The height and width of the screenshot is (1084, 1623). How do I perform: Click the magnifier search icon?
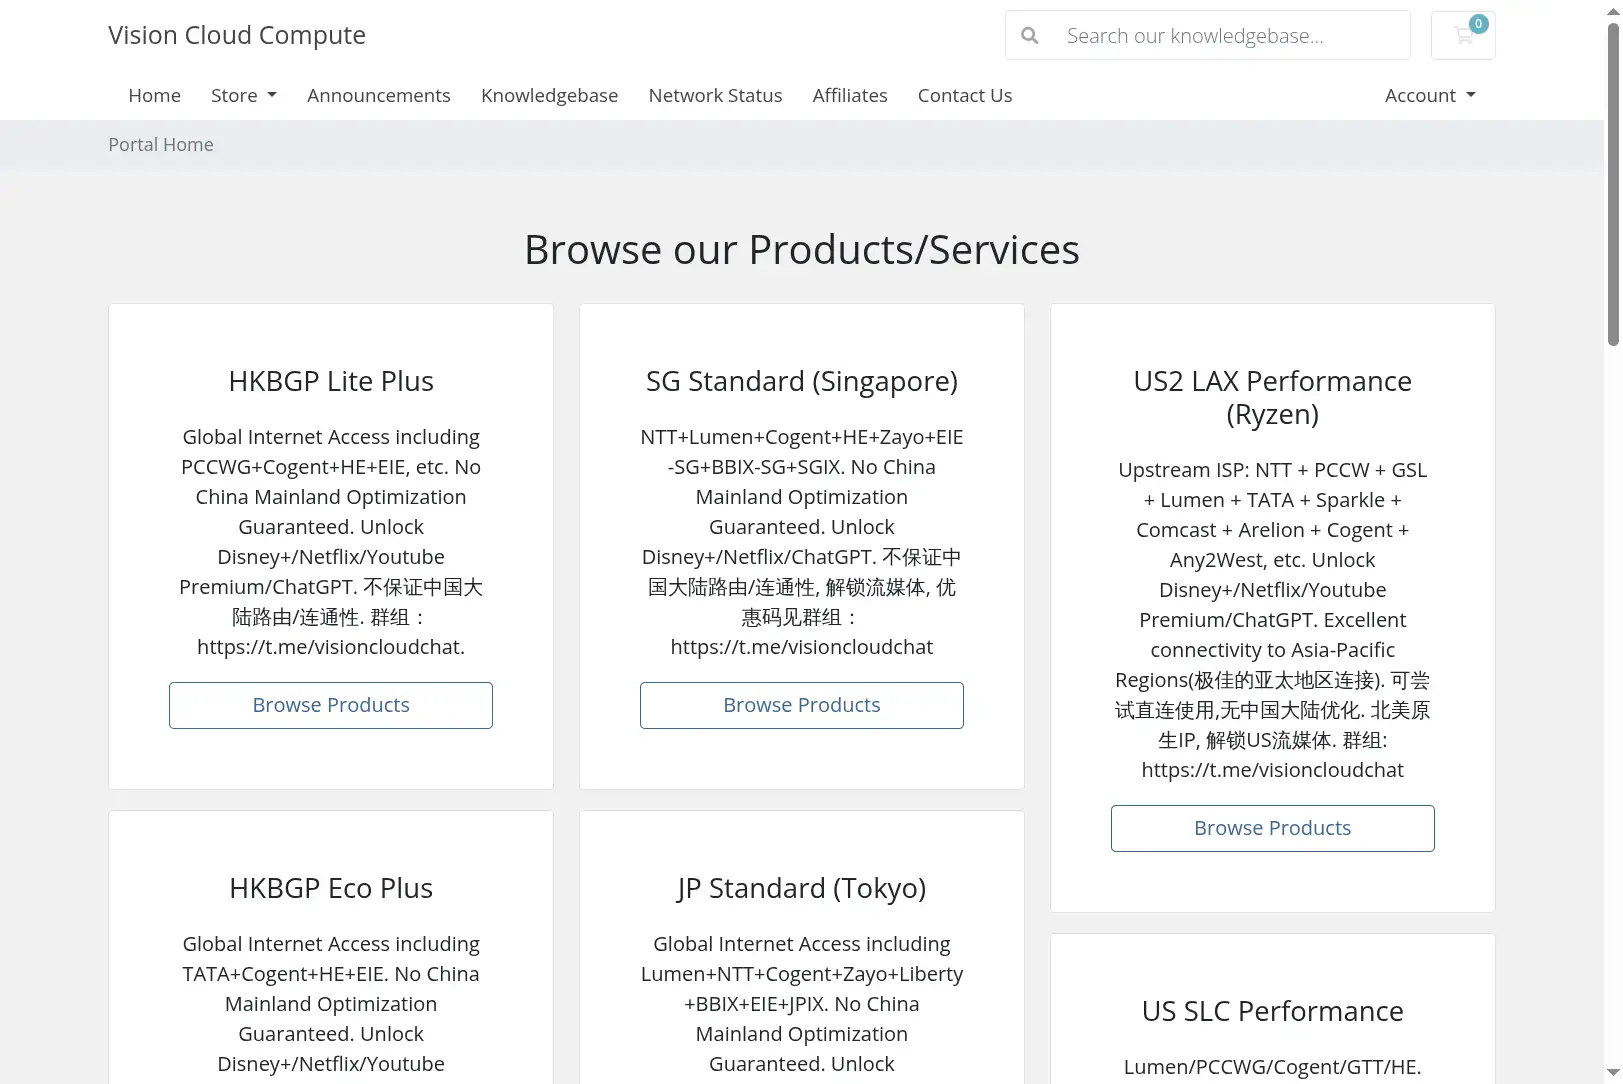point(1029,36)
